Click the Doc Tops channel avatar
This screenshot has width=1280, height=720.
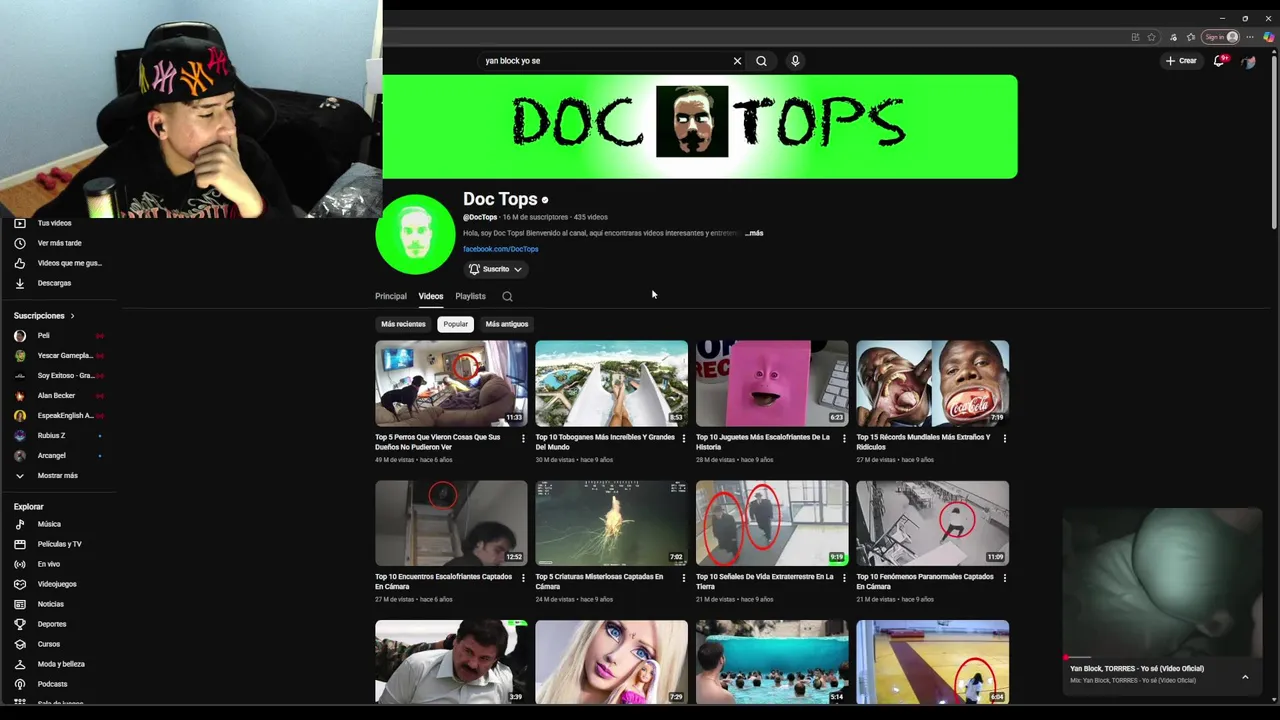(415, 234)
